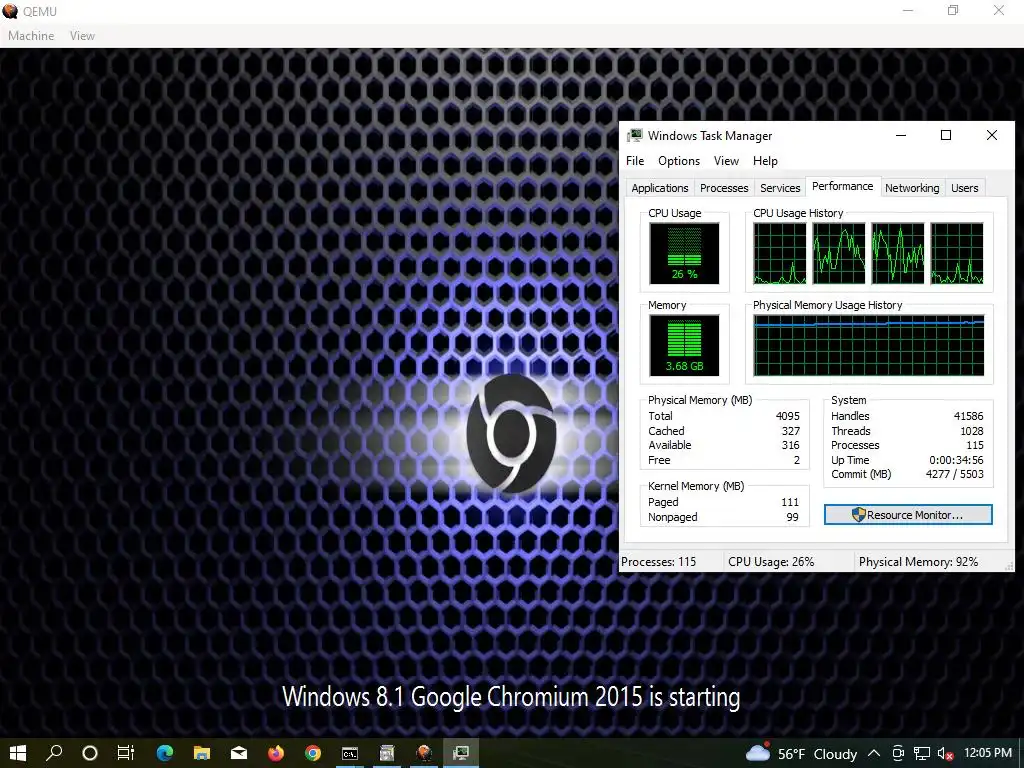The image size is (1024, 768).
Task: Switch to the Processes tab
Action: click(x=724, y=188)
